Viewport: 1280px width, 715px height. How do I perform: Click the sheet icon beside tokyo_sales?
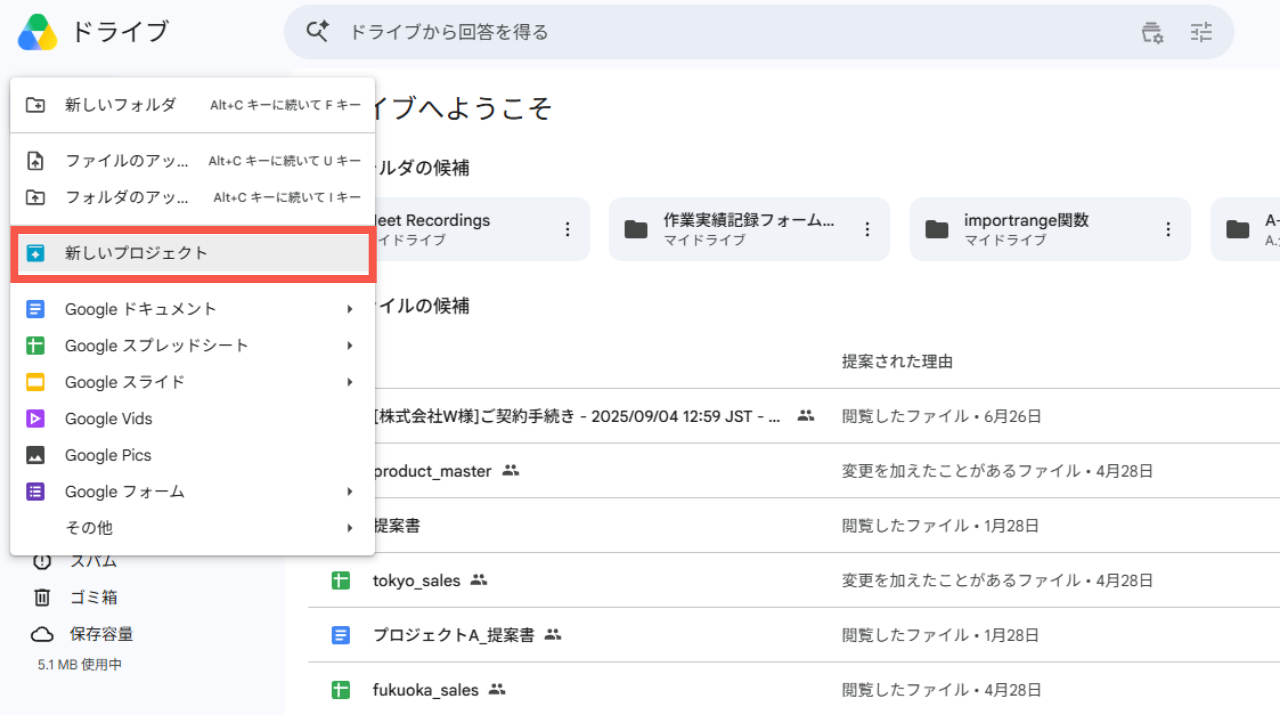coord(341,580)
